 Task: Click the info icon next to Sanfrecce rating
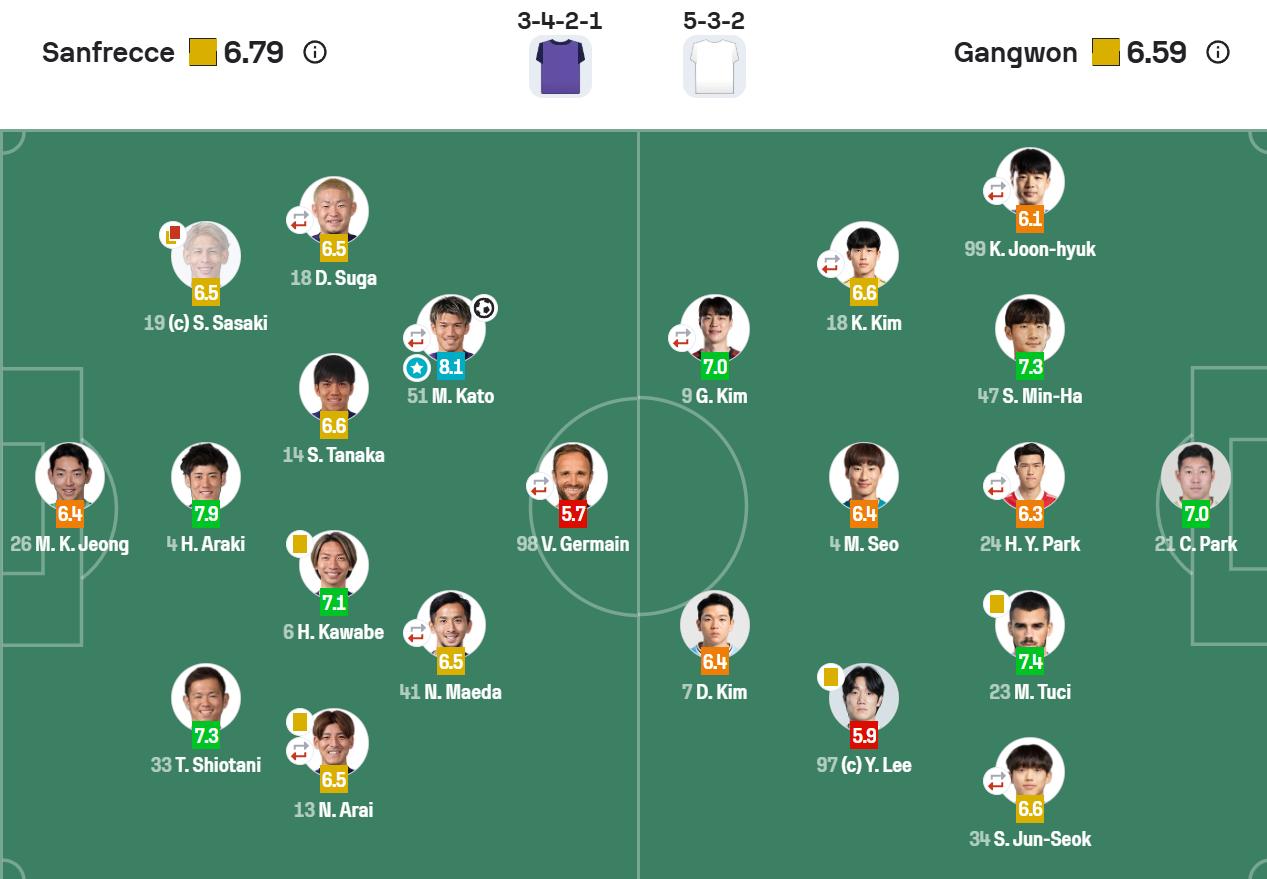click(x=314, y=52)
